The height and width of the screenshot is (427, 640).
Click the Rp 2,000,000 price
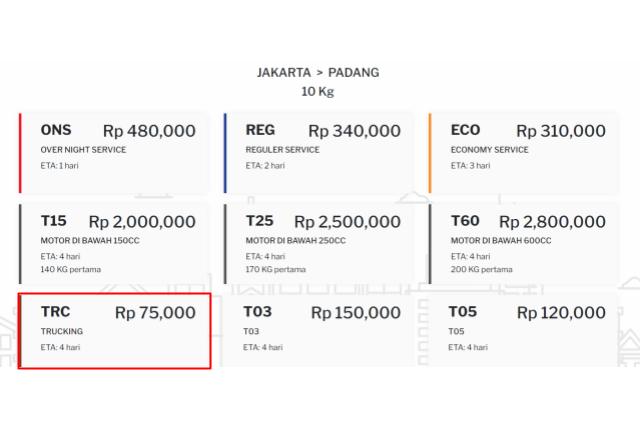tap(142, 222)
